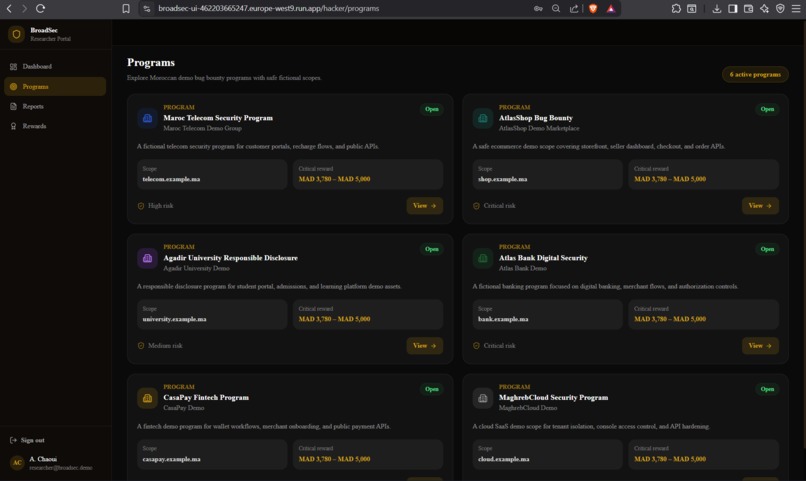View the Maroc Telecom Security Program
Image resolution: width=806 pixels, height=481 pixels.
click(425, 206)
